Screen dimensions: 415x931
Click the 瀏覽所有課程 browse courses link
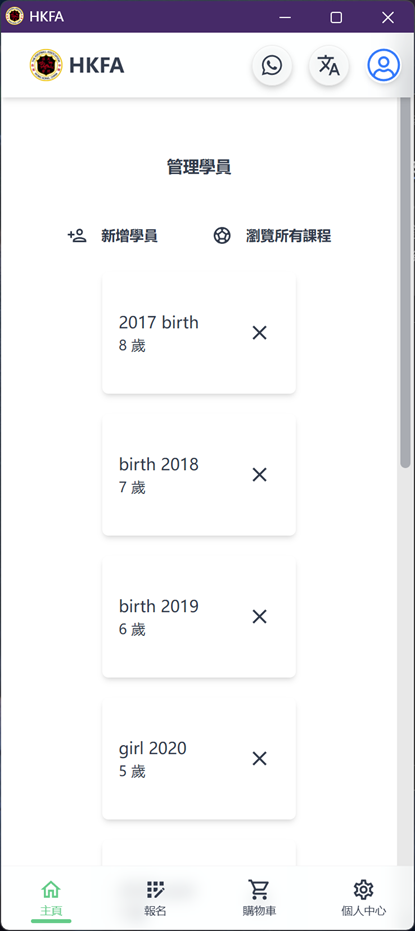(x=272, y=236)
